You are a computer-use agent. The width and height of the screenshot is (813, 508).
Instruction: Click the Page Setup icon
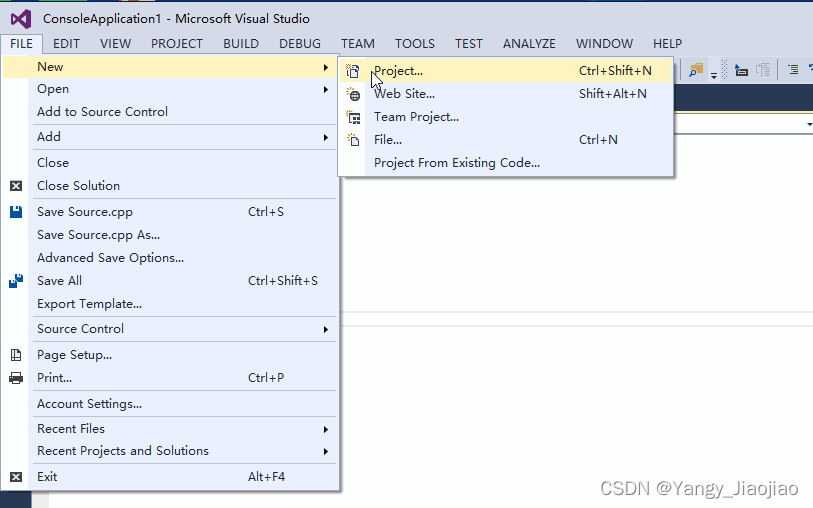pos(16,355)
